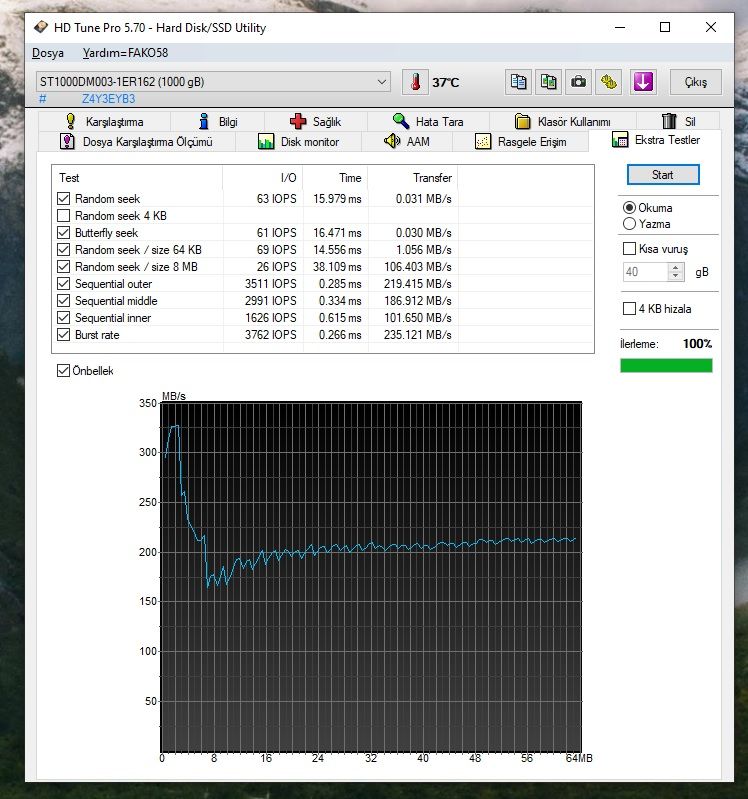
Task: Click the purple download arrow icon
Action: 643,82
